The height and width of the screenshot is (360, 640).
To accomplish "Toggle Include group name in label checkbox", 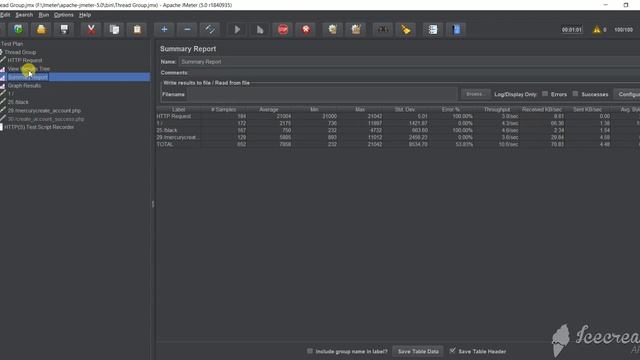I will pos(310,351).
